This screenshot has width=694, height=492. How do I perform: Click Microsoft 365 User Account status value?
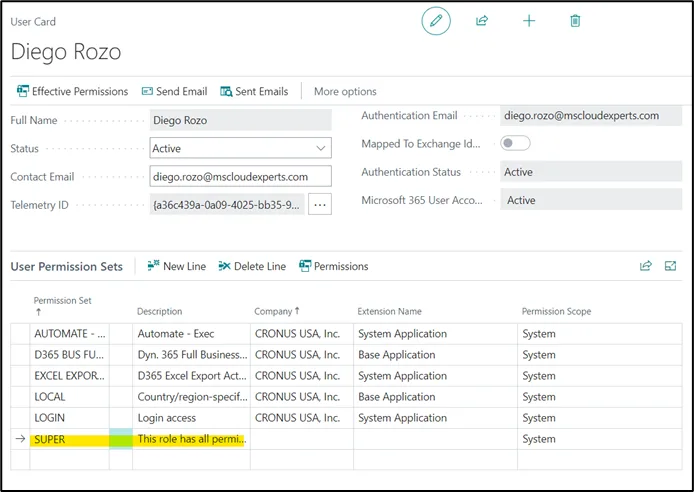tap(591, 200)
